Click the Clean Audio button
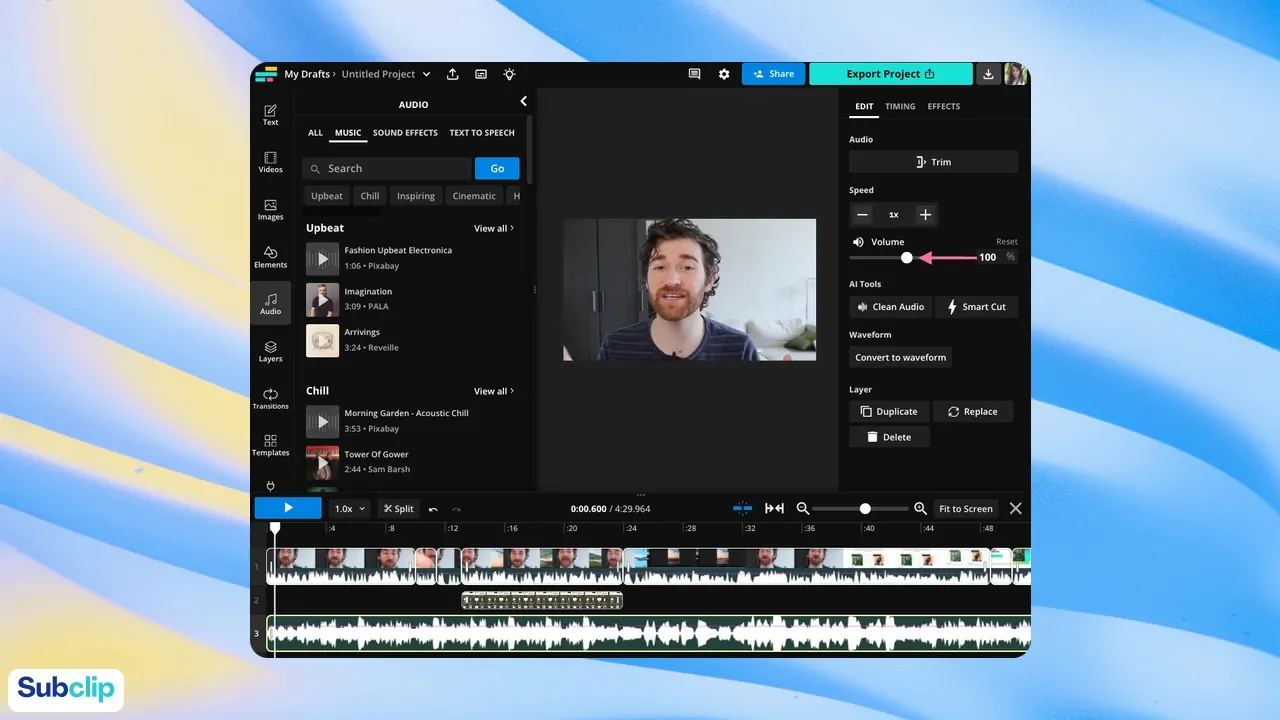The image size is (1280, 720). coord(890,307)
